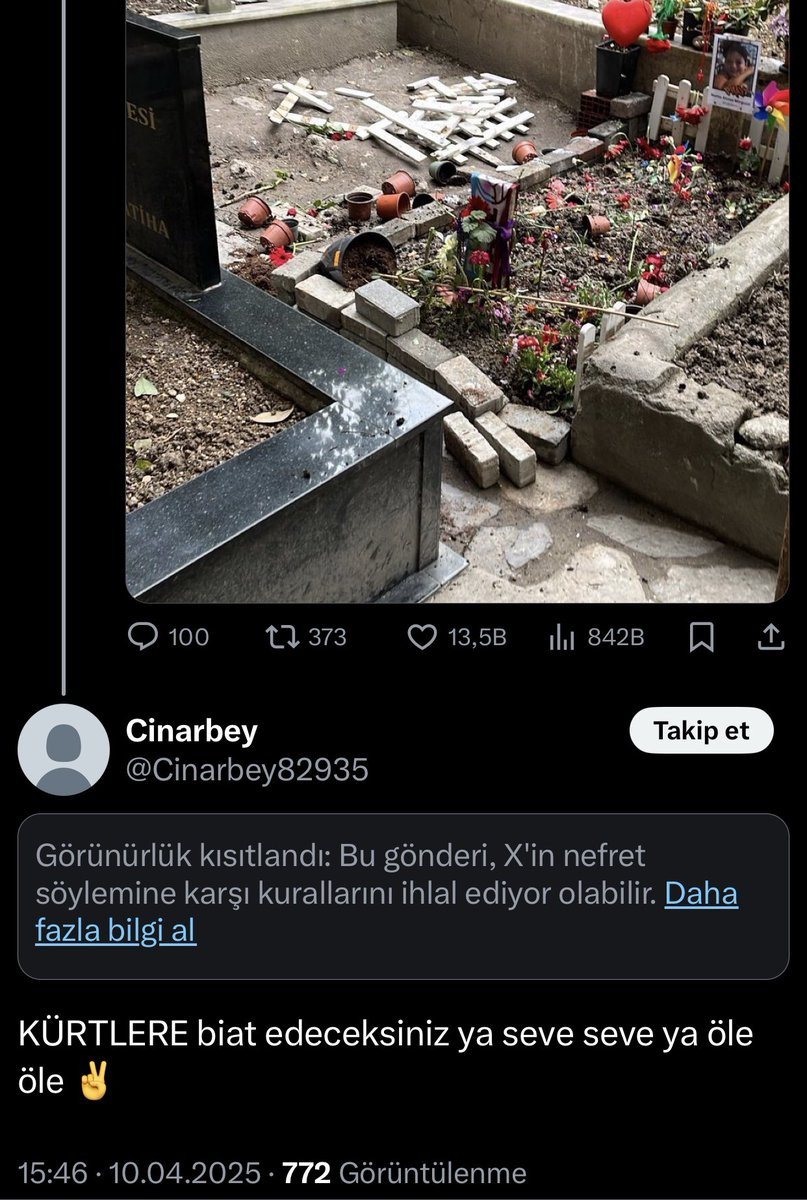Tap the repost arrows icon

[x=281, y=637]
